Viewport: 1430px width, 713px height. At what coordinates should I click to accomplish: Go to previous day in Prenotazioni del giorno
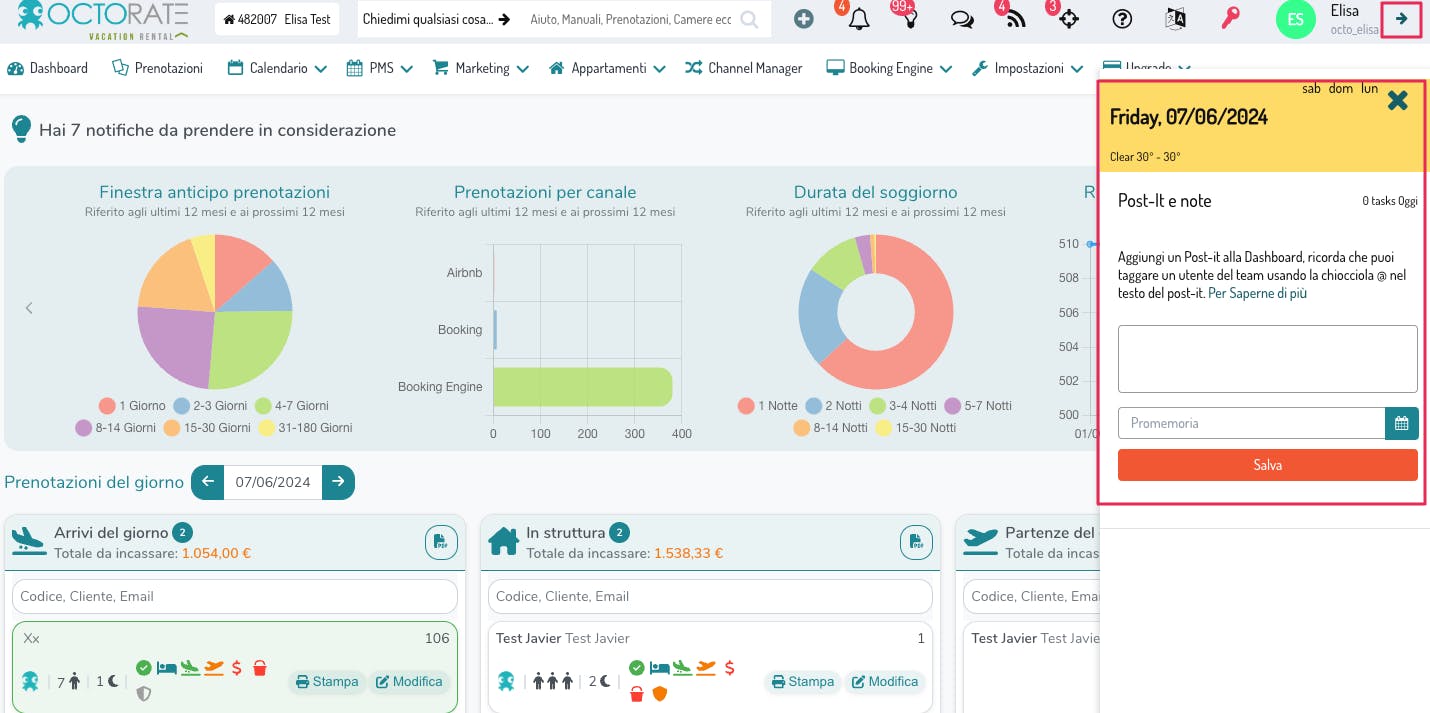point(208,482)
